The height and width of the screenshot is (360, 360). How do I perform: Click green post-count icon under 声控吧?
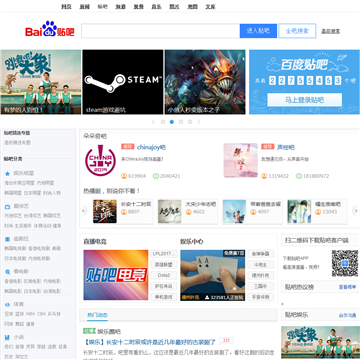[x=299, y=176]
